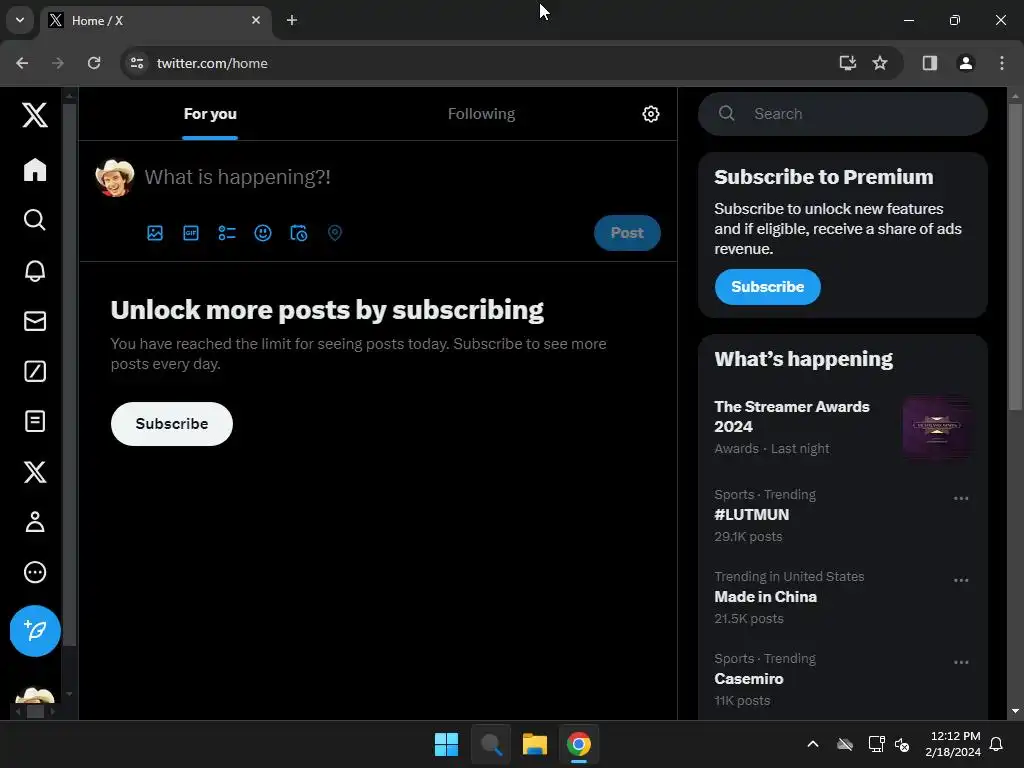Image resolution: width=1024 pixels, height=768 pixels.
Task: Click the X logo at top of sidebar
Action: click(35, 115)
